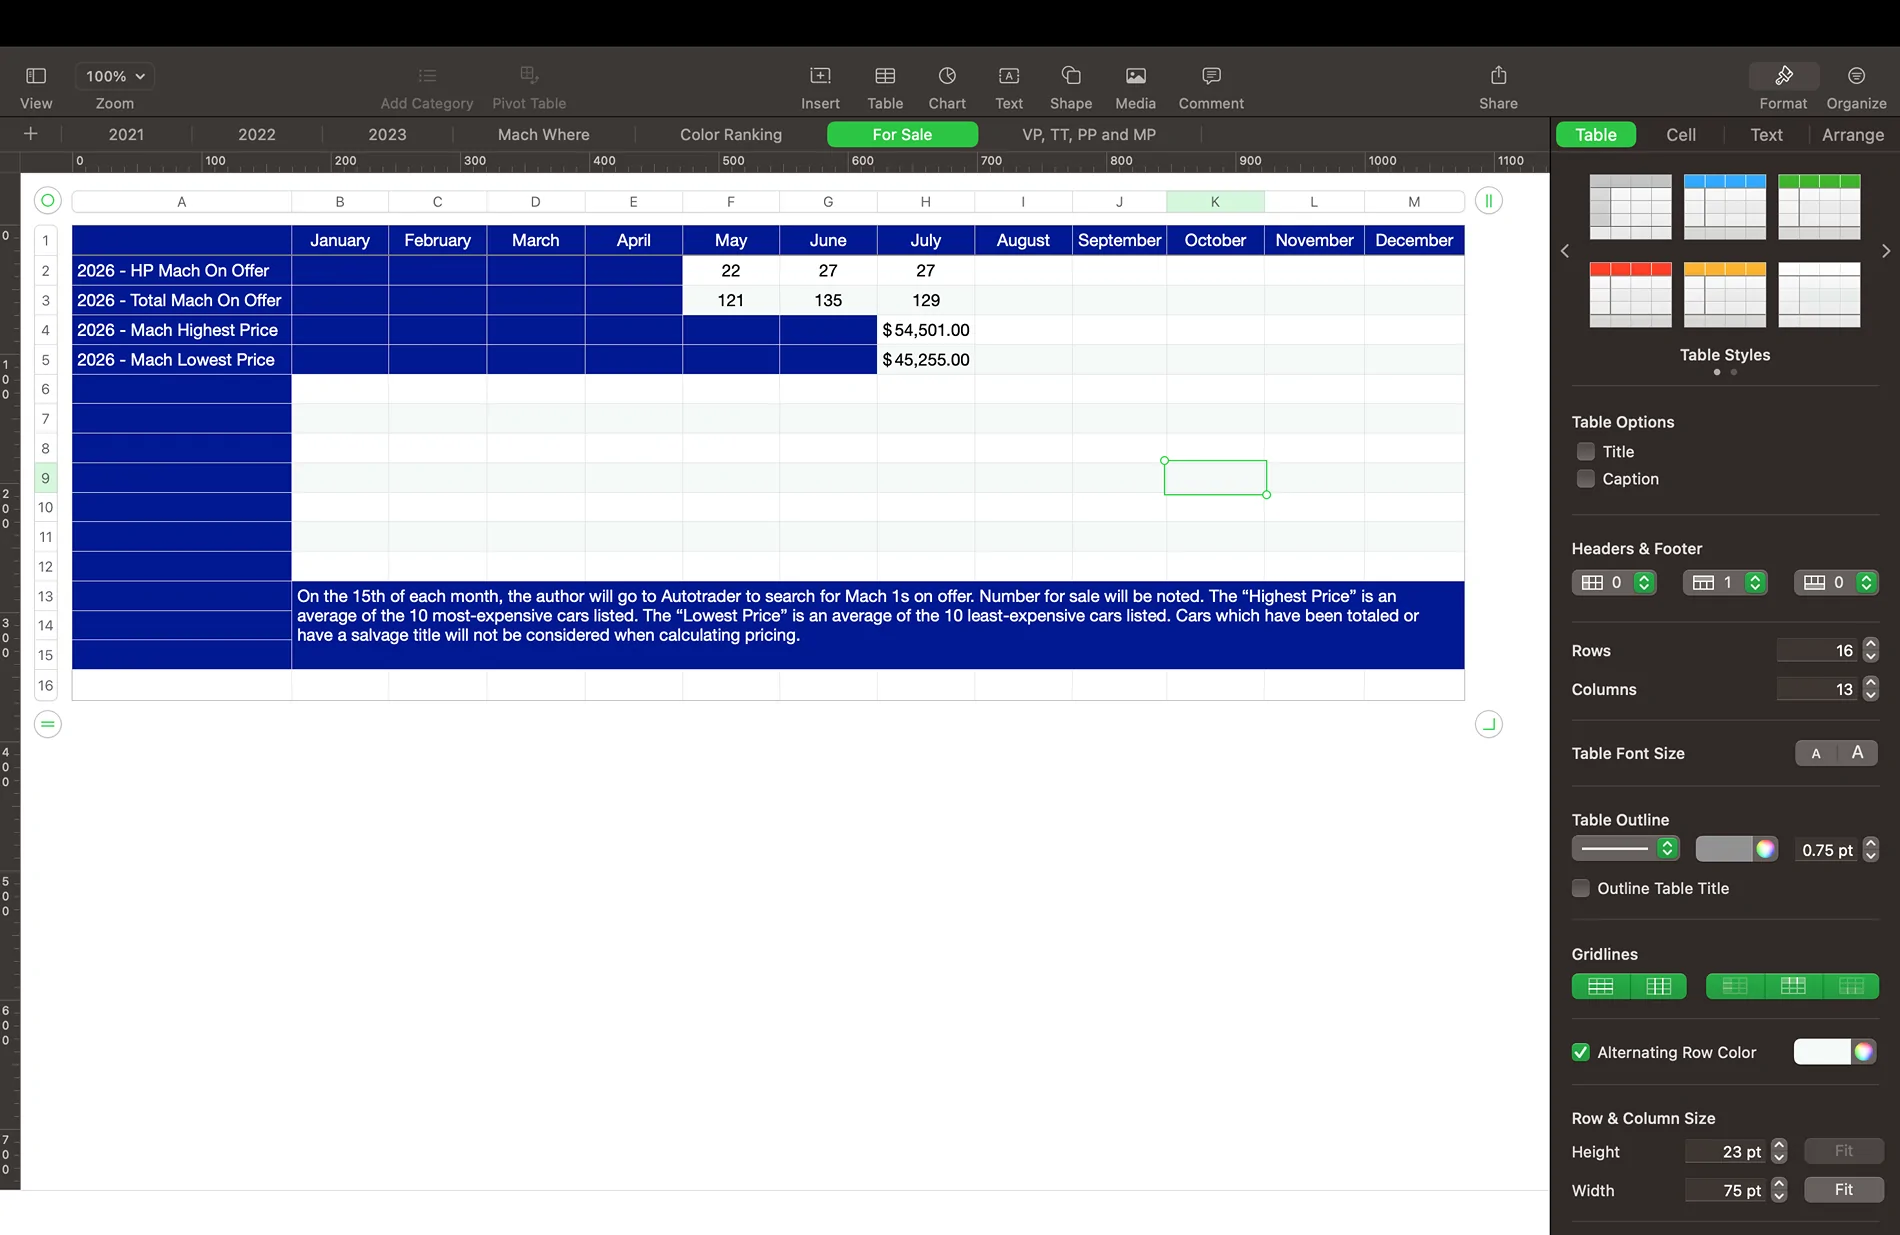This screenshot has width=1900, height=1235.
Task: Click the Rows count stepper
Action: (x=1871, y=651)
